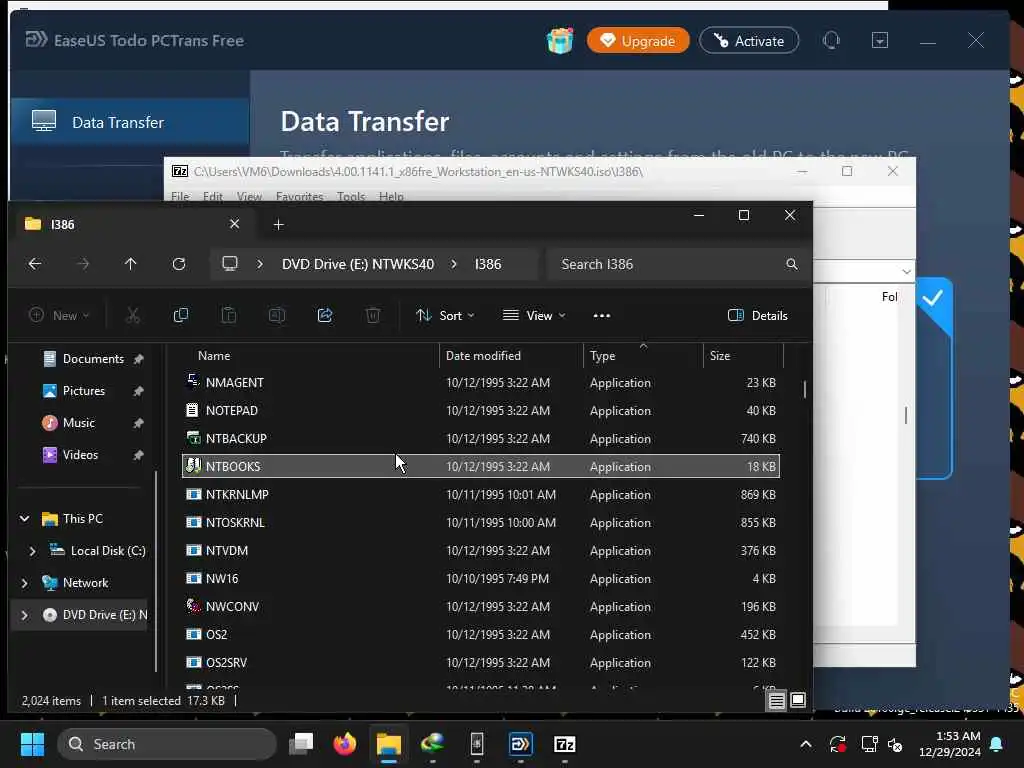Image resolution: width=1024 pixels, height=768 pixels.
Task: Close the I386 Explorer tab
Action: tap(234, 224)
